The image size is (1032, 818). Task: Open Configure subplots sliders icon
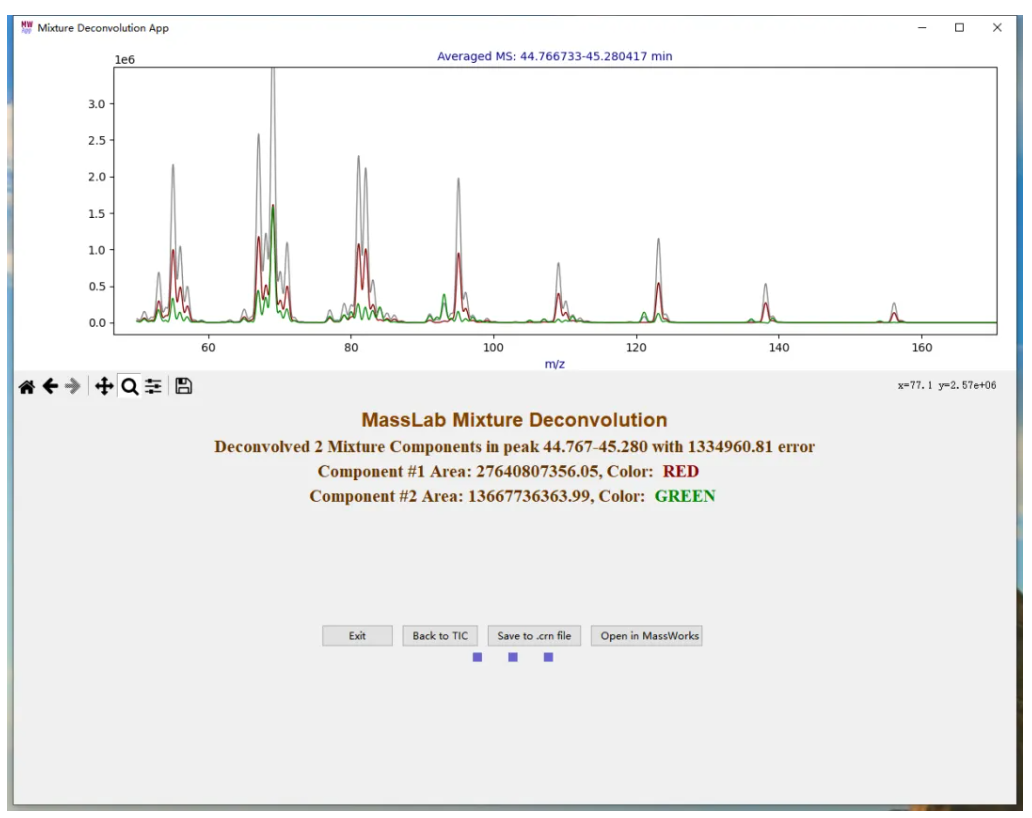click(x=153, y=386)
